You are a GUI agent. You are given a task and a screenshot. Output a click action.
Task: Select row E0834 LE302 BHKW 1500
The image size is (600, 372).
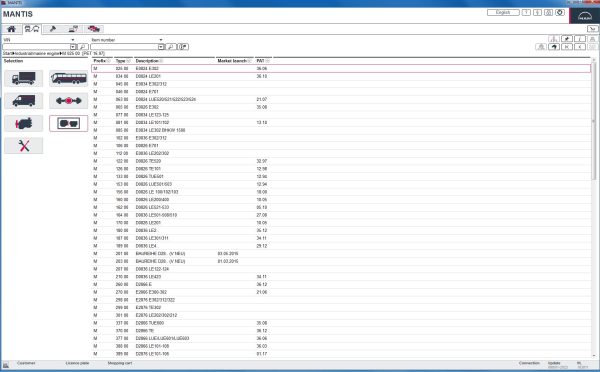click(341, 130)
